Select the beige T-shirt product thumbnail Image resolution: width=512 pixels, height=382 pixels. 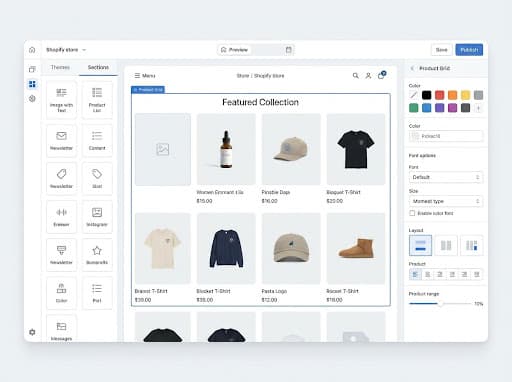tap(163, 248)
